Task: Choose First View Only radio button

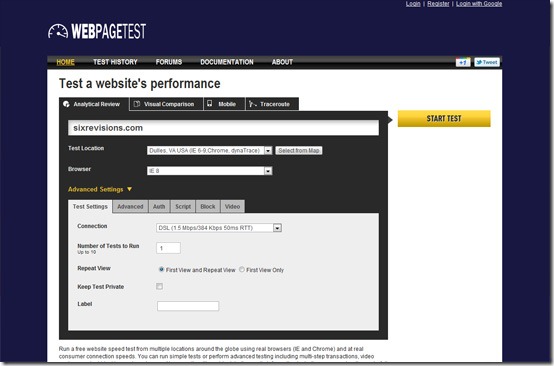Action: [x=242, y=269]
